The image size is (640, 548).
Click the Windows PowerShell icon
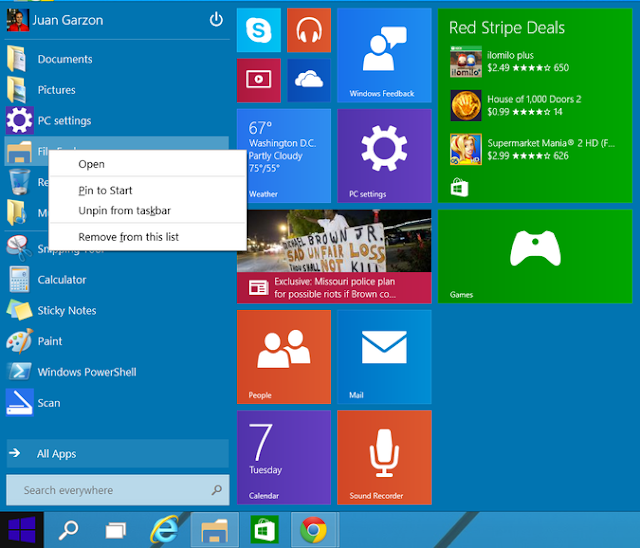coord(19,372)
